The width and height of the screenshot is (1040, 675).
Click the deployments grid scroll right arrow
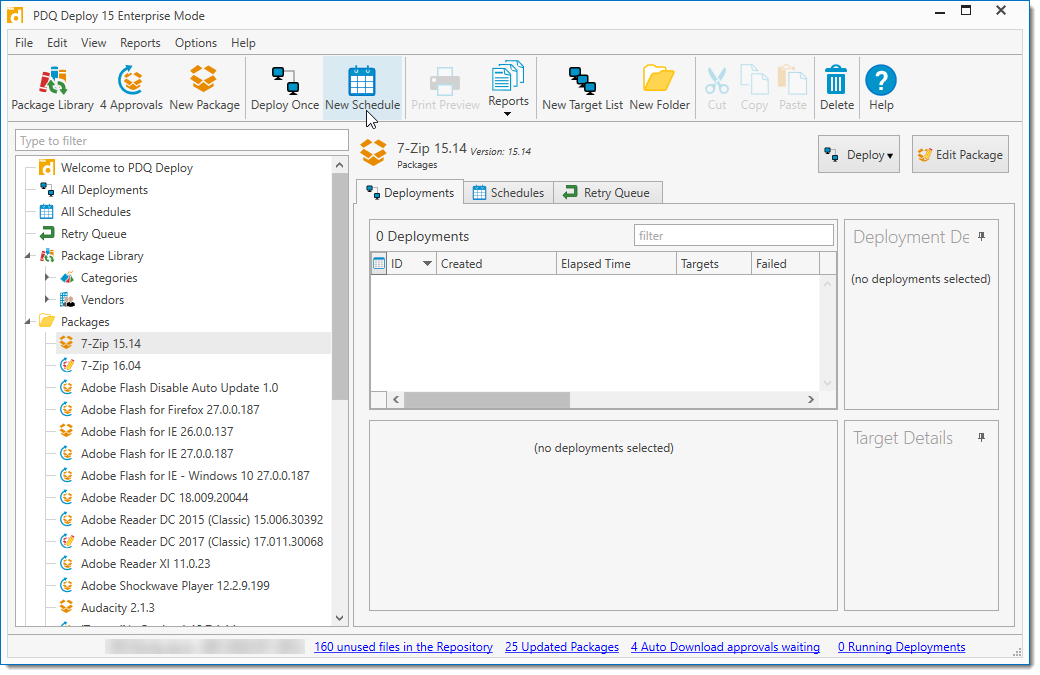pos(811,399)
